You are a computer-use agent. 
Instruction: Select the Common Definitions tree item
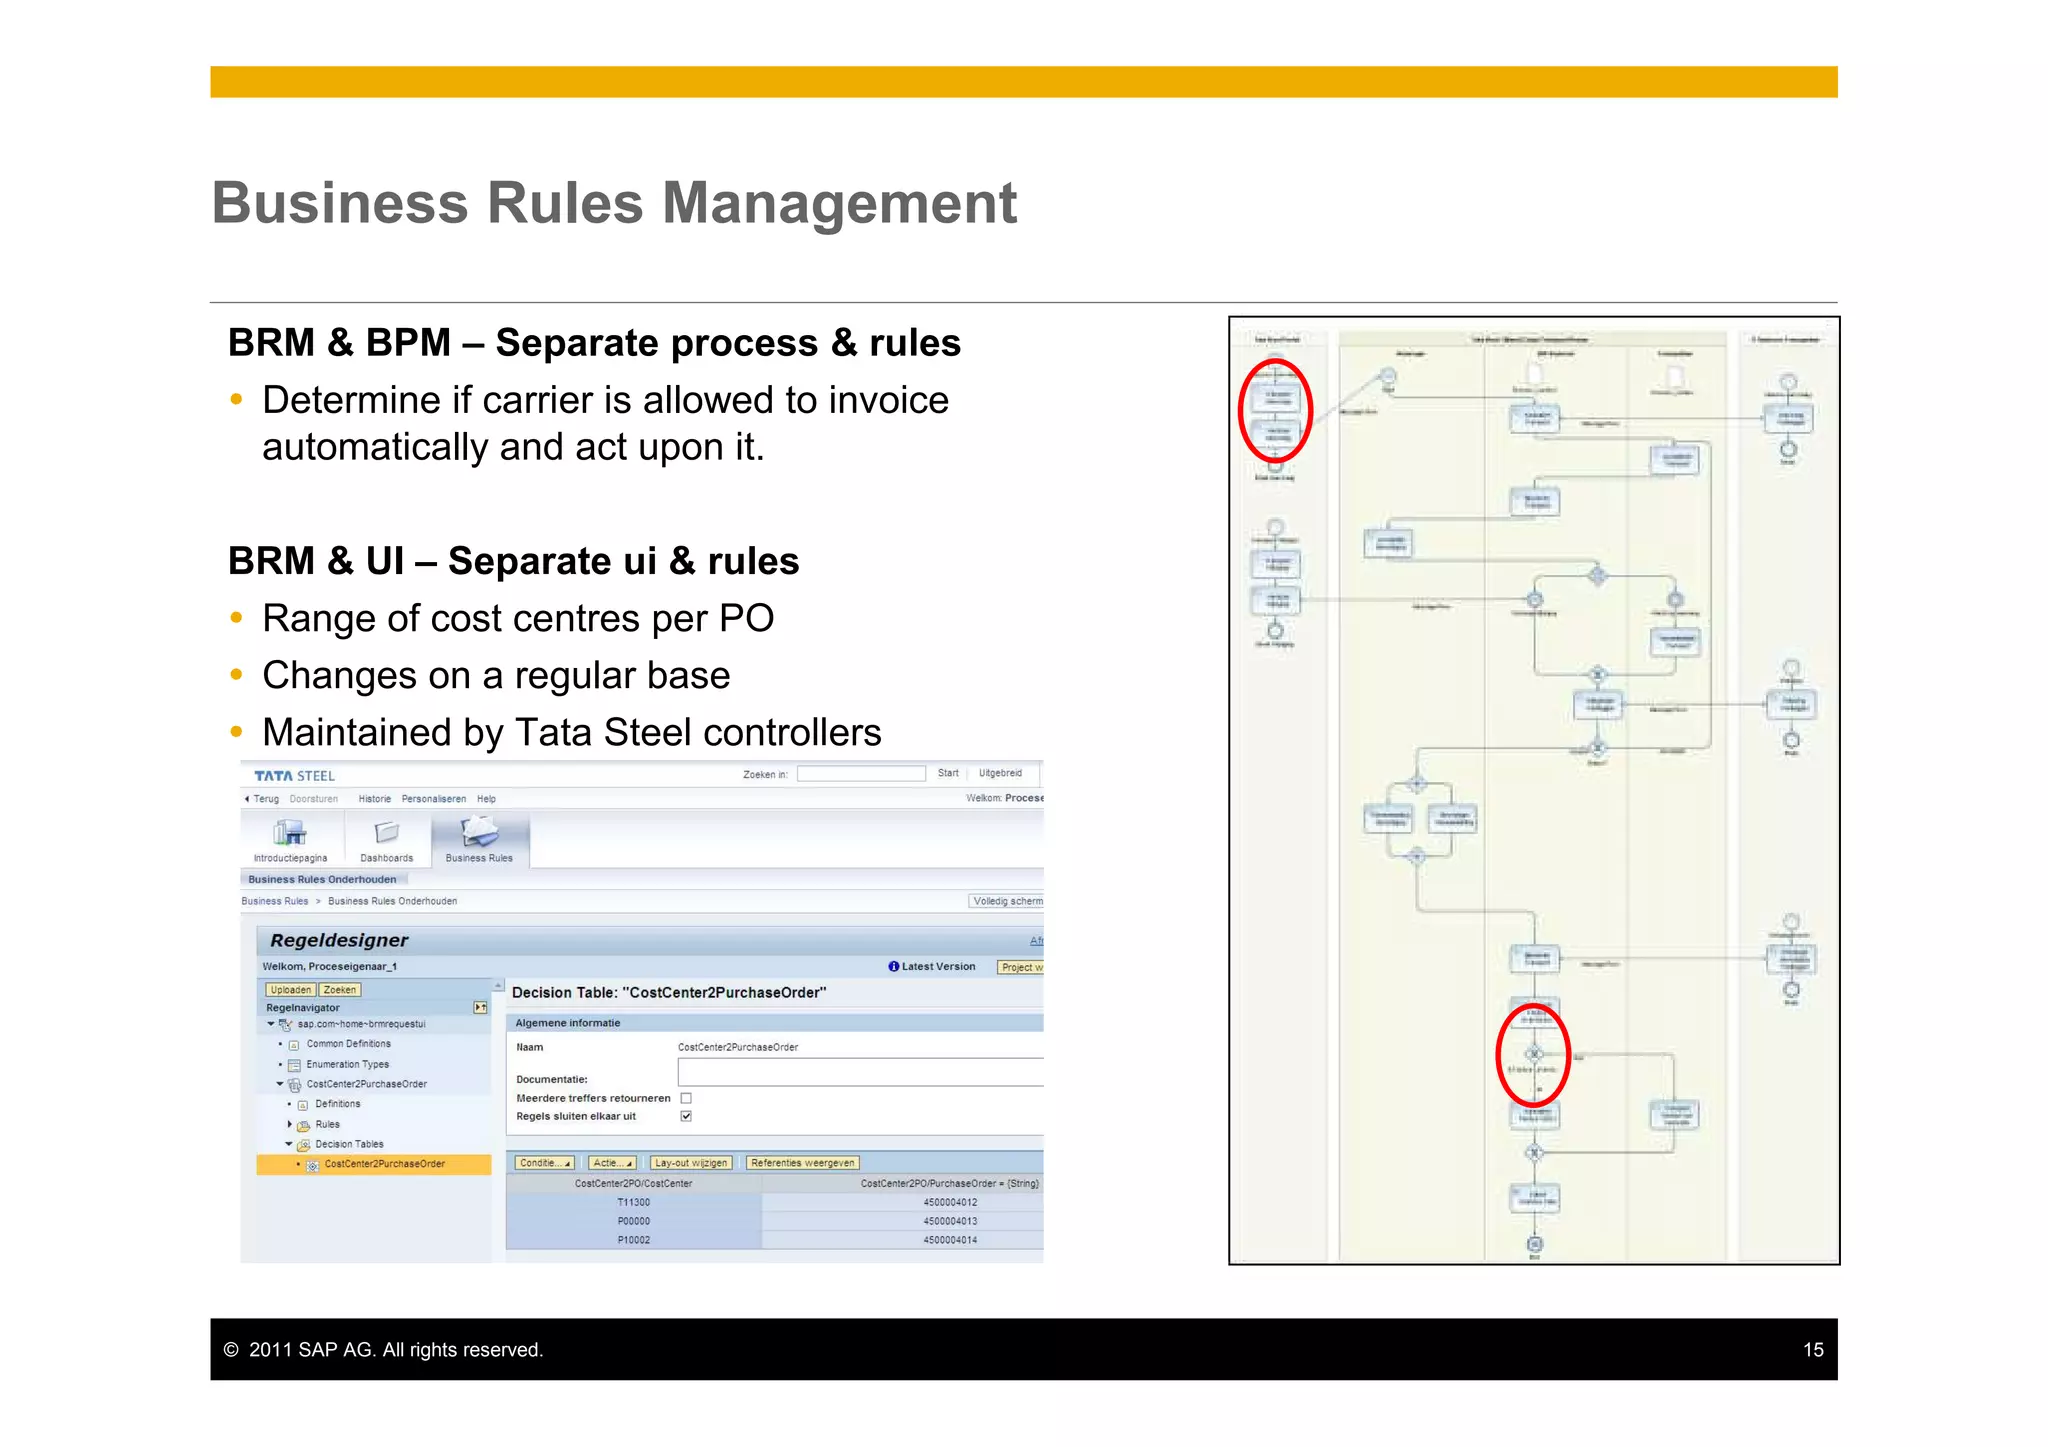tap(348, 1044)
